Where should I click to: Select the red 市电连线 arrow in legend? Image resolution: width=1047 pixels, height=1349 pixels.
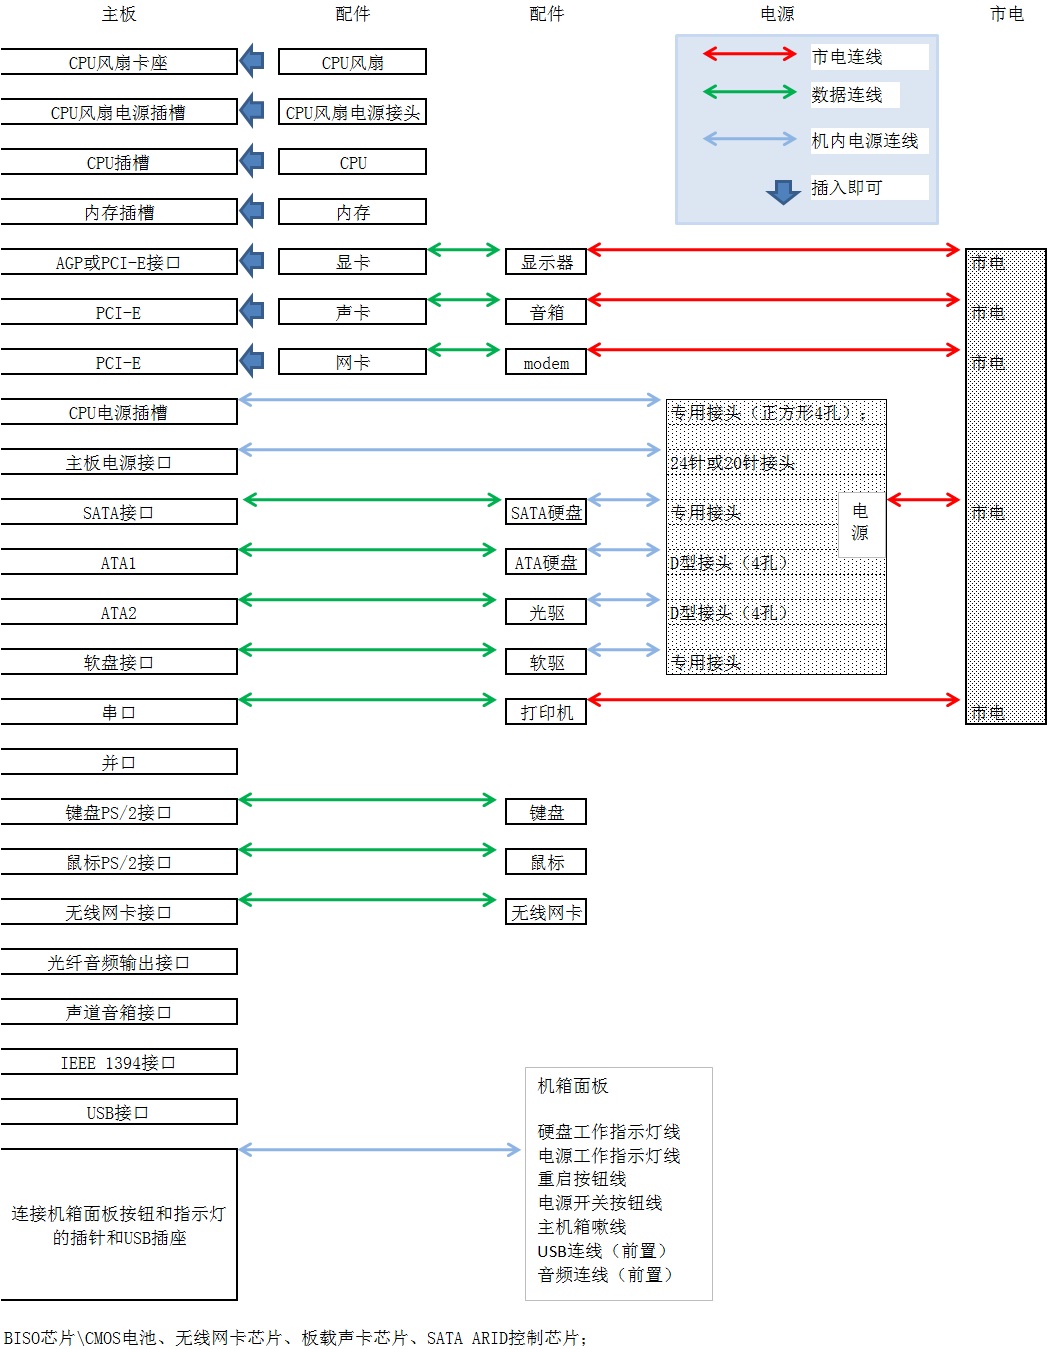[x=750, y=54]
